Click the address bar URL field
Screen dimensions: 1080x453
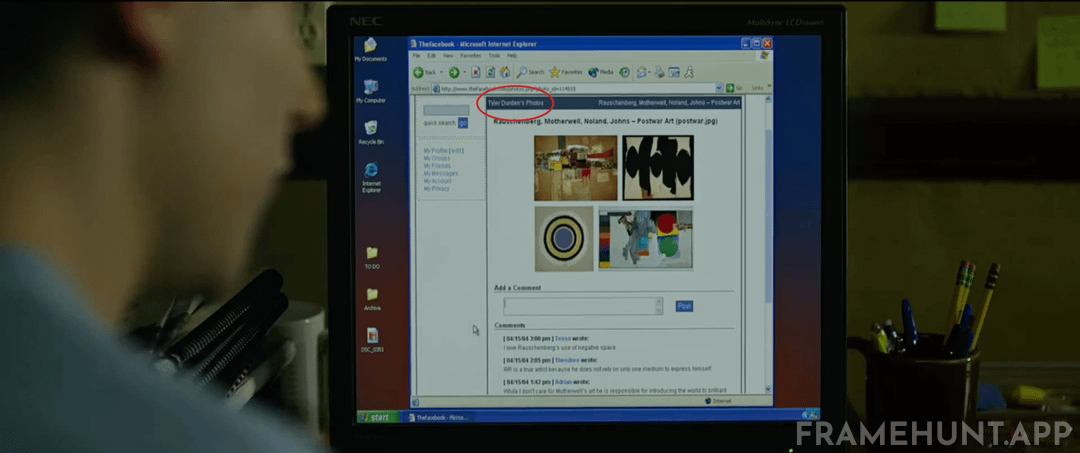(x=579, y=88)
